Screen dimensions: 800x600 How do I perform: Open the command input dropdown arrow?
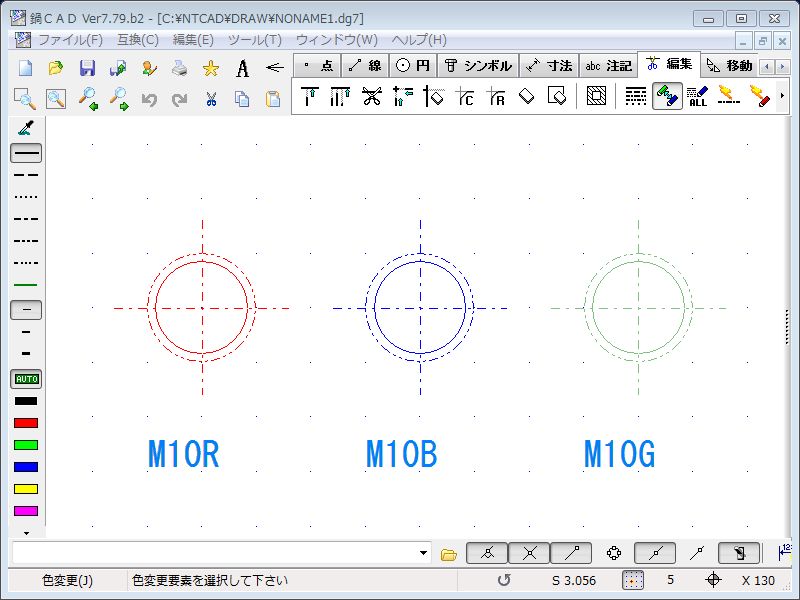(423, 553)
